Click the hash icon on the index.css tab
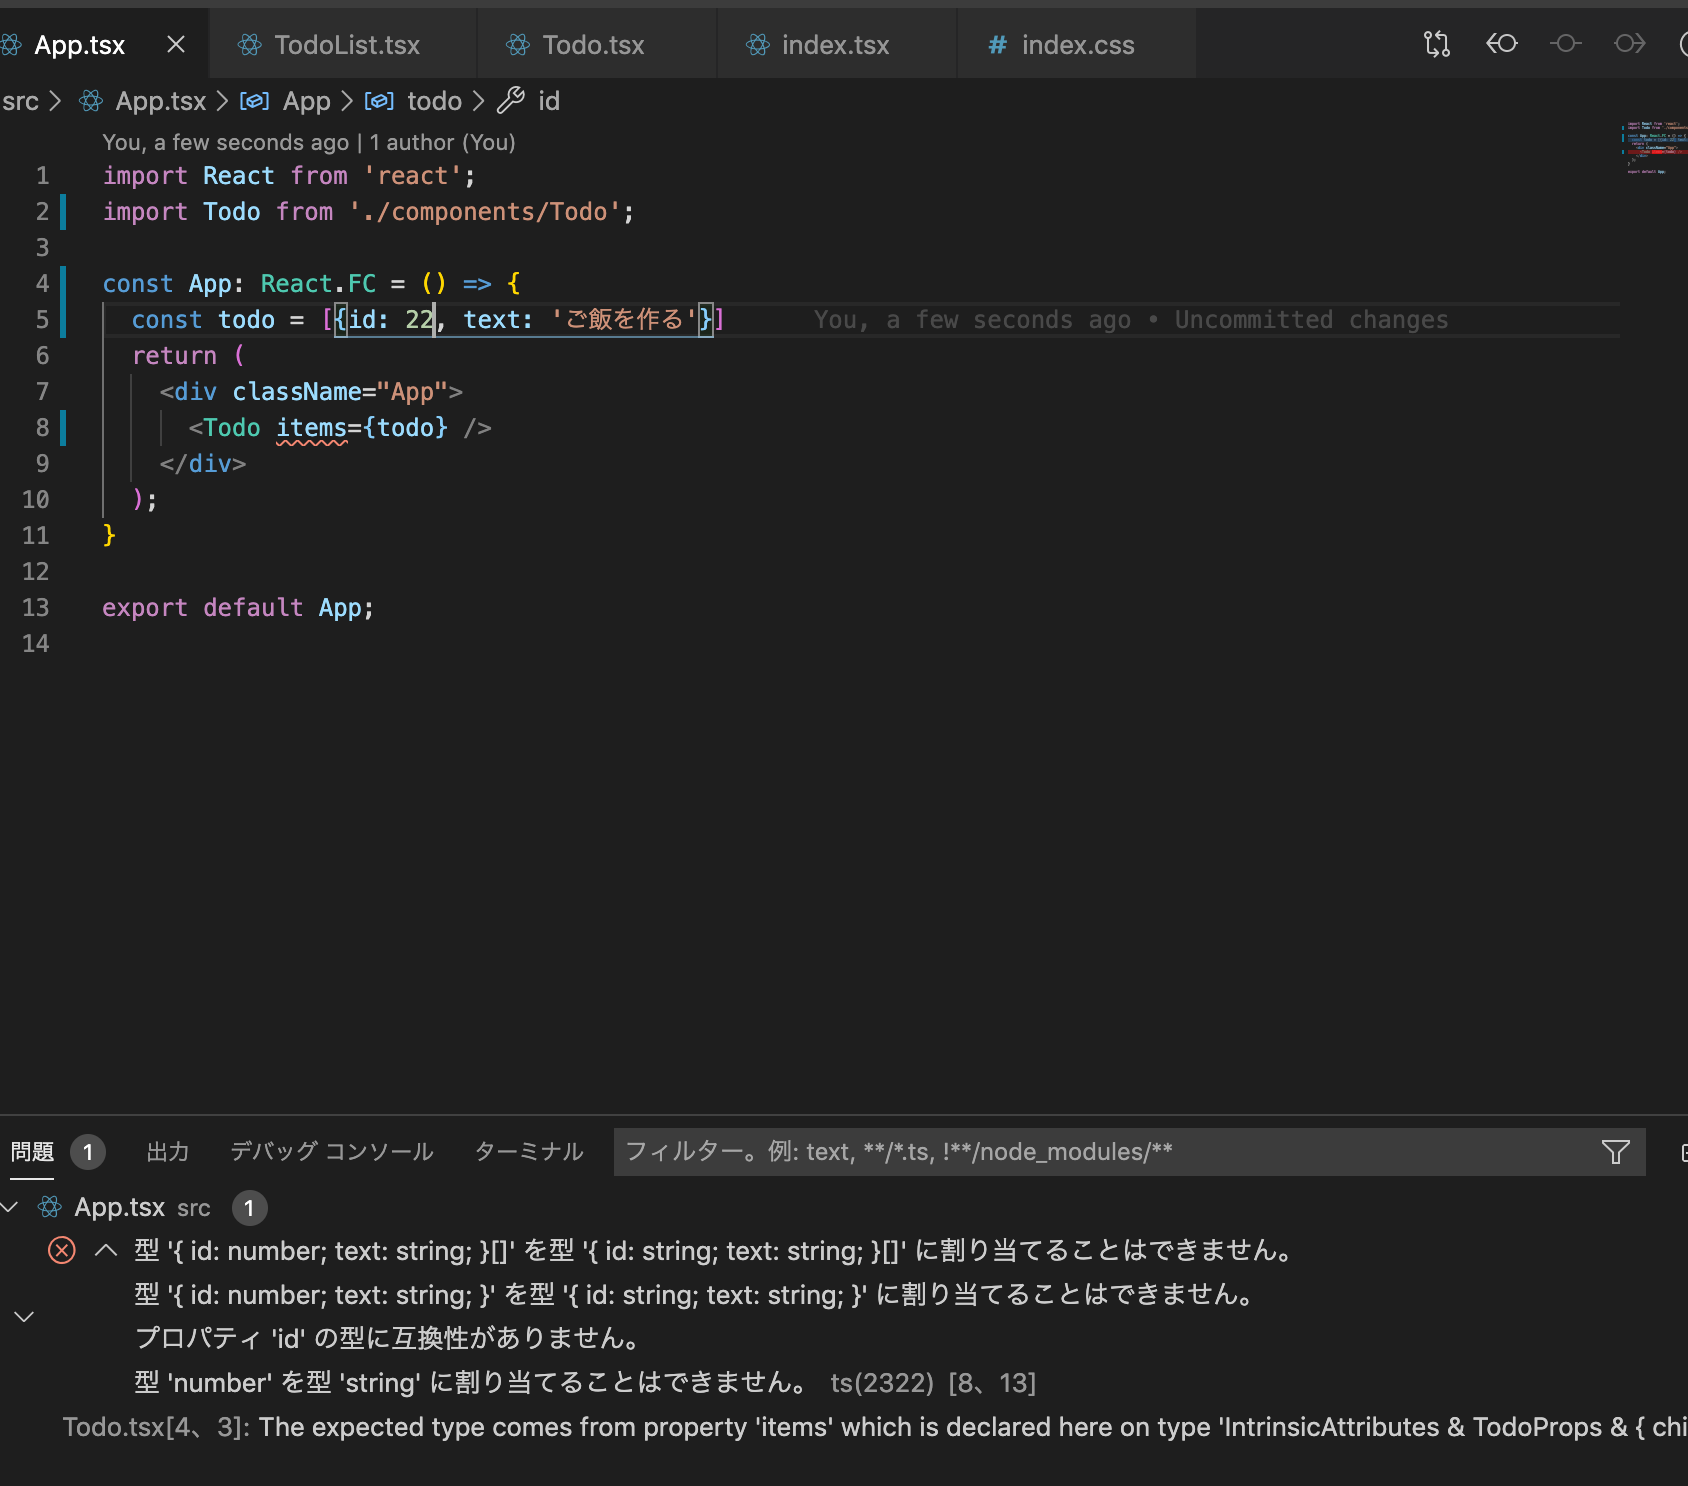The image size is (1688, 1486). point(997,44)
